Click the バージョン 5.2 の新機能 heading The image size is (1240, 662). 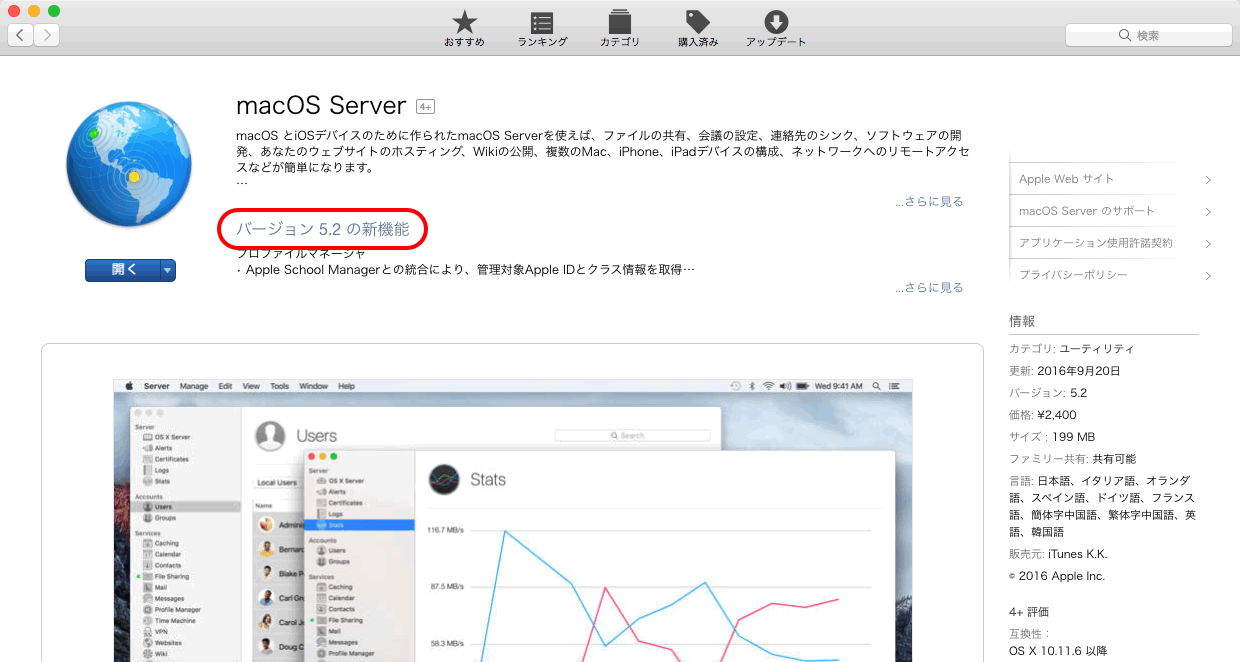[x=323, y=229]
